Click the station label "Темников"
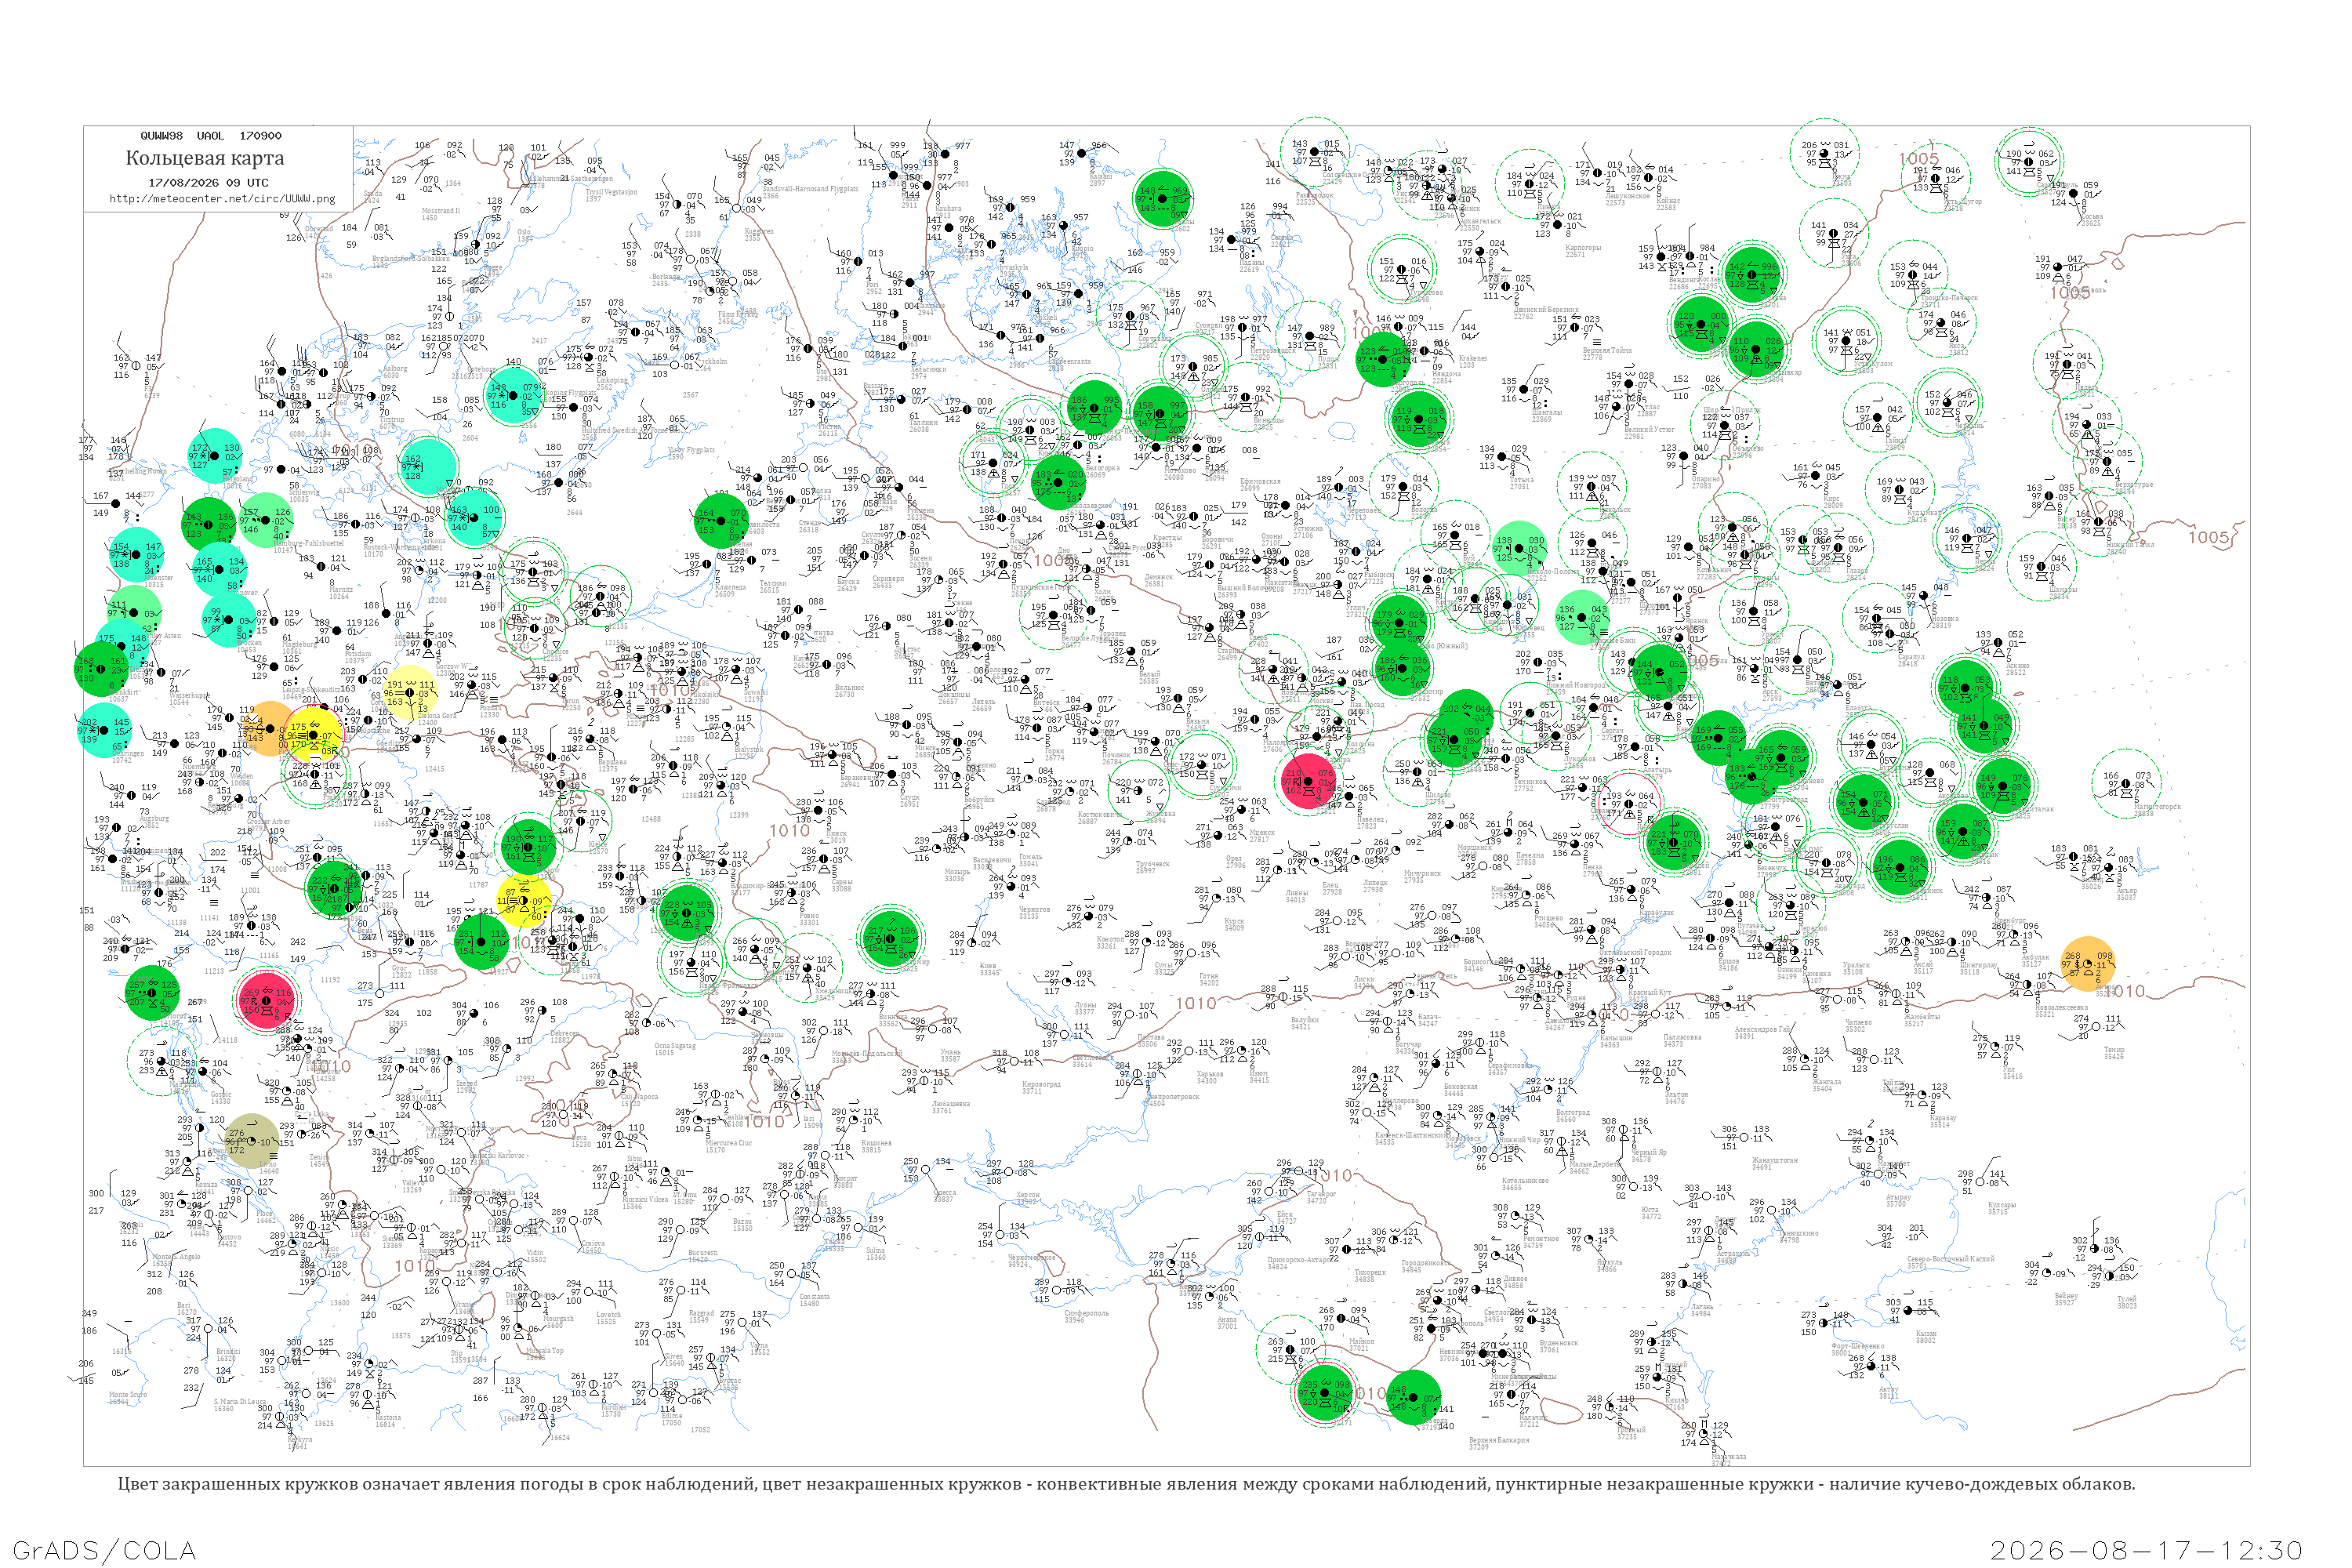The height and width of the screenshot is (1568, 2352). click(1530, 782)
